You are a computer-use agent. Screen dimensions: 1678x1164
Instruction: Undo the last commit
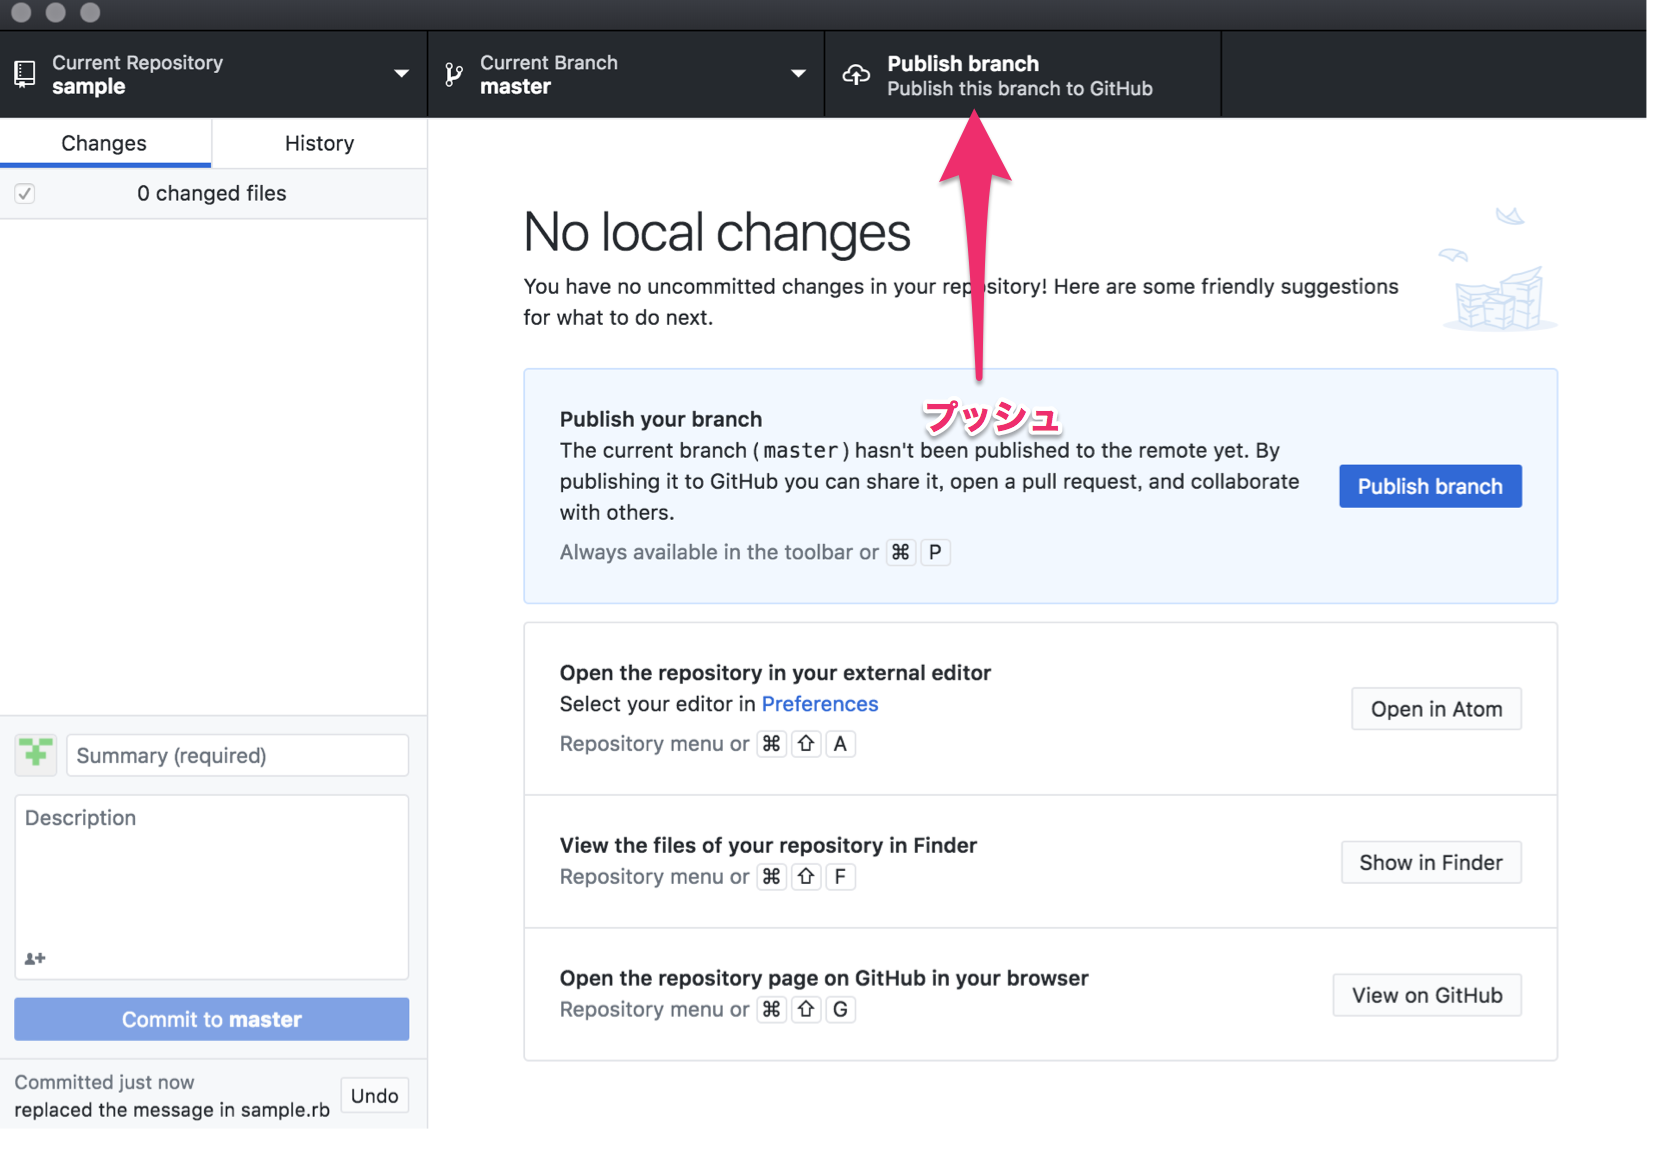coord(374,1096)
